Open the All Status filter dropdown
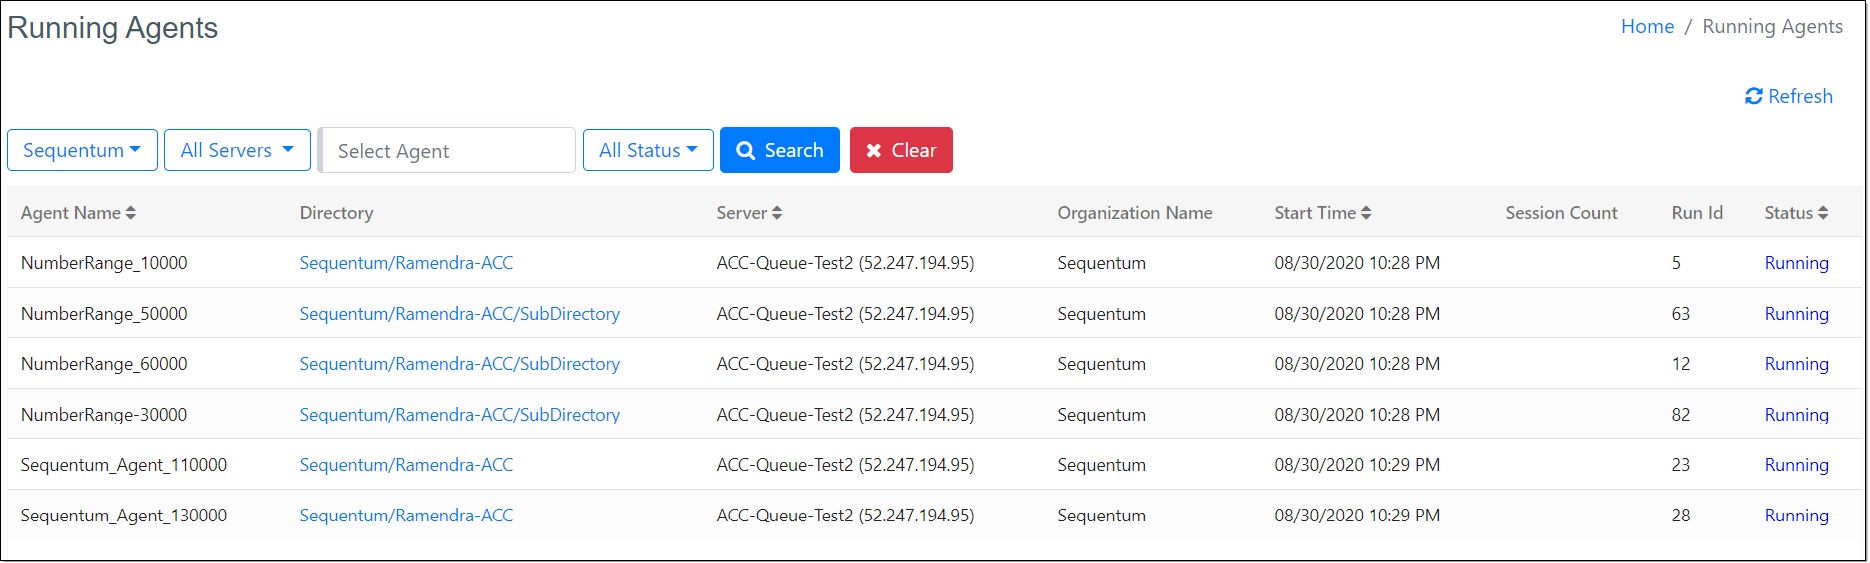 648,150
